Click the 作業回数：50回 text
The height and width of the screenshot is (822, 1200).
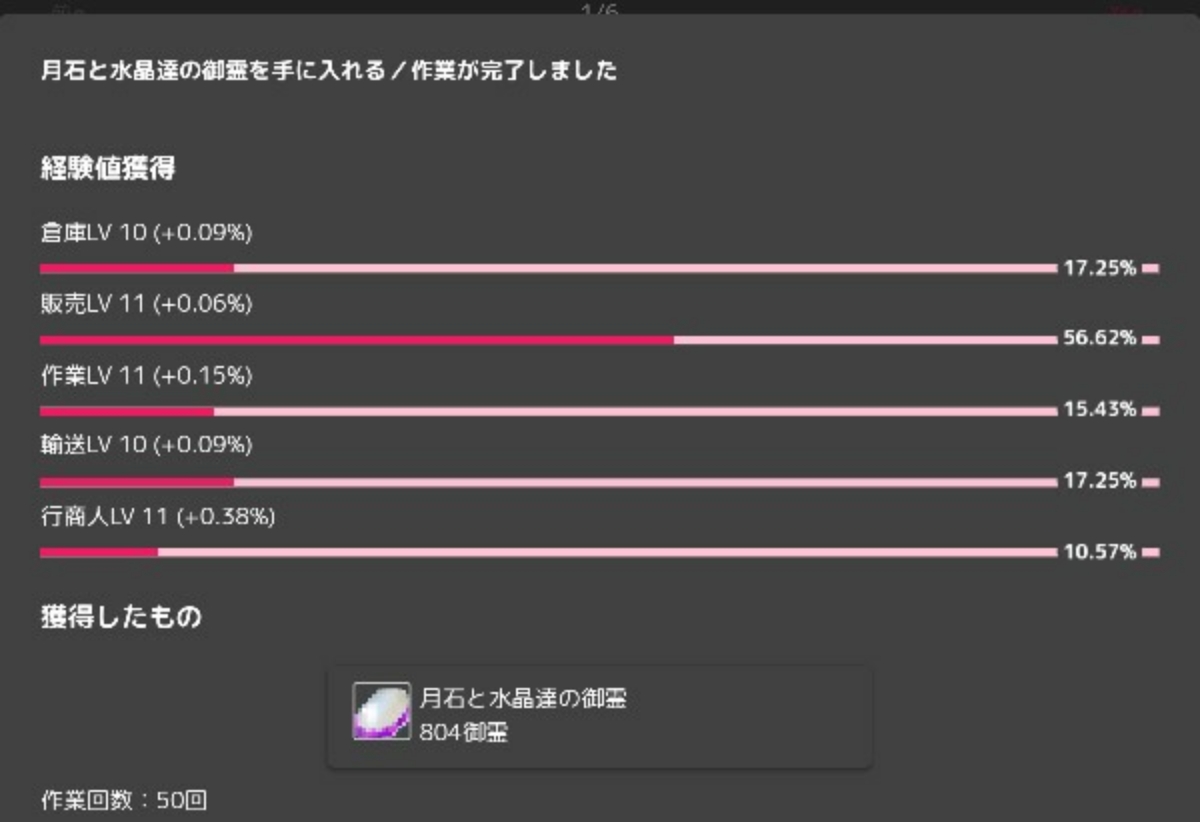123,801
